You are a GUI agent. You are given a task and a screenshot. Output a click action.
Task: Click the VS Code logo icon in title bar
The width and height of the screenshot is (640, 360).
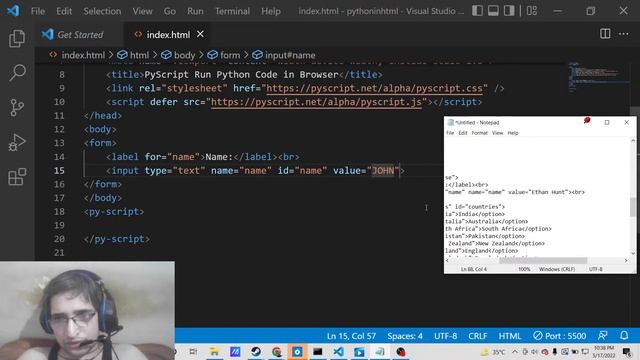coord(13,11)
